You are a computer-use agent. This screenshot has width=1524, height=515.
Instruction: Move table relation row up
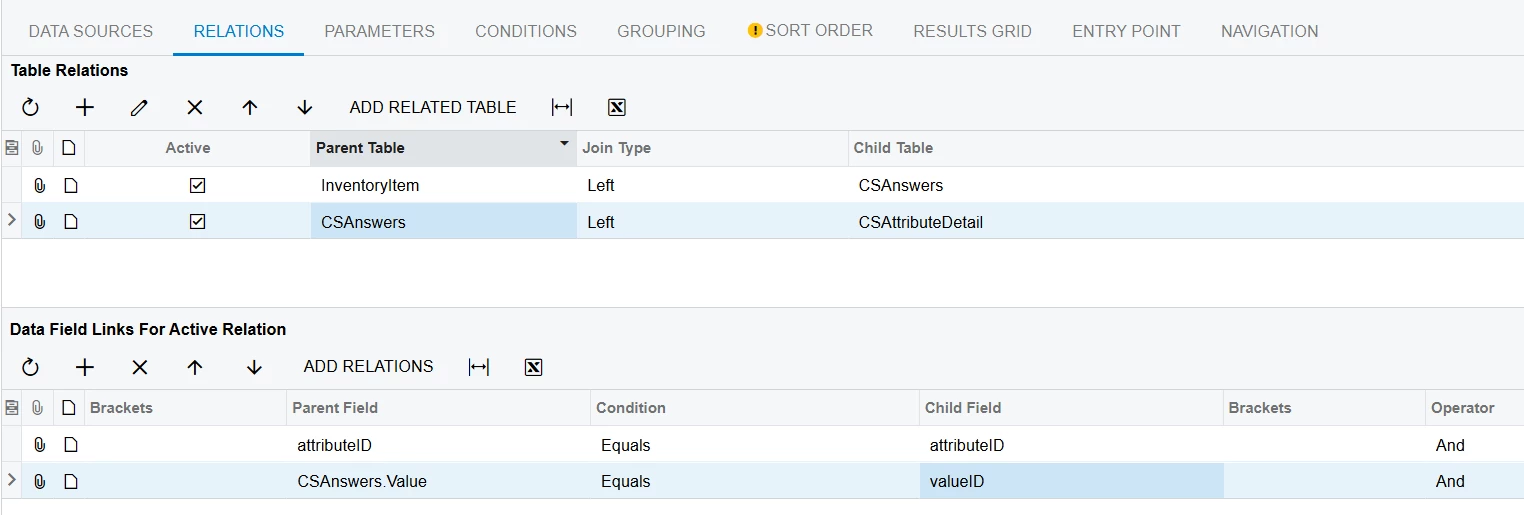(250, 107)
